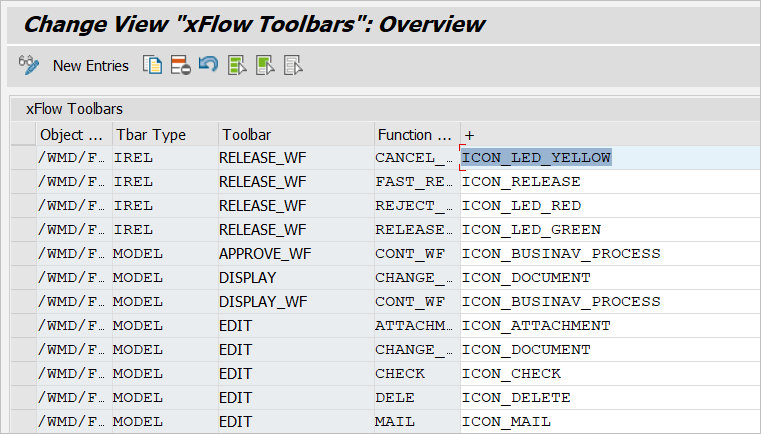Click the ICON_DELETE icon field

[516, 397]
